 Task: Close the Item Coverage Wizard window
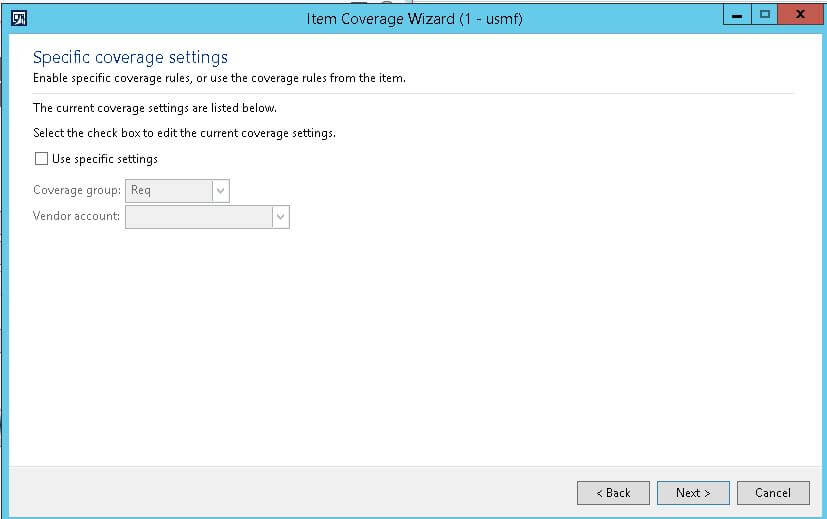(x=800, y=16)
